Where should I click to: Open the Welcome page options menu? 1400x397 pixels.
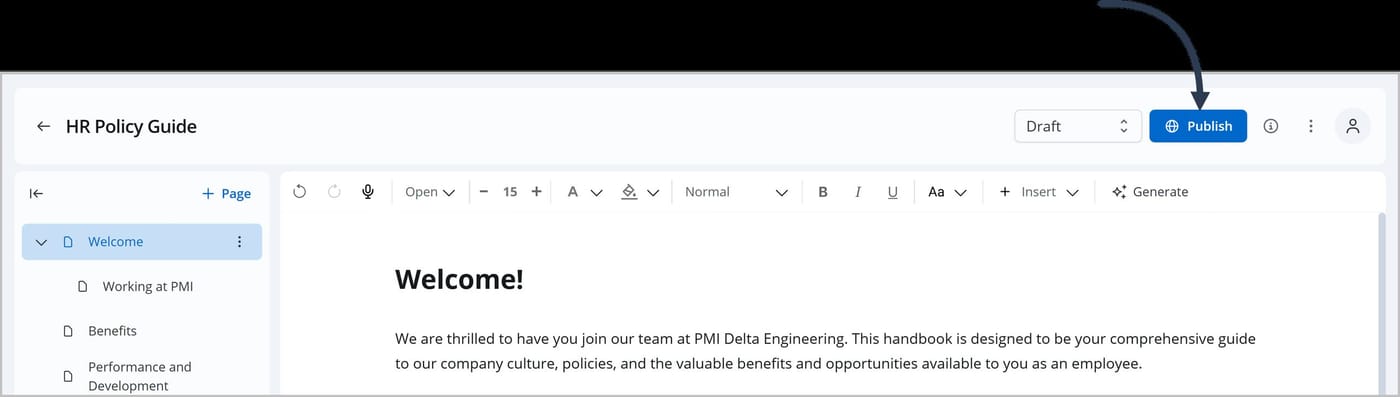(239, 242)
